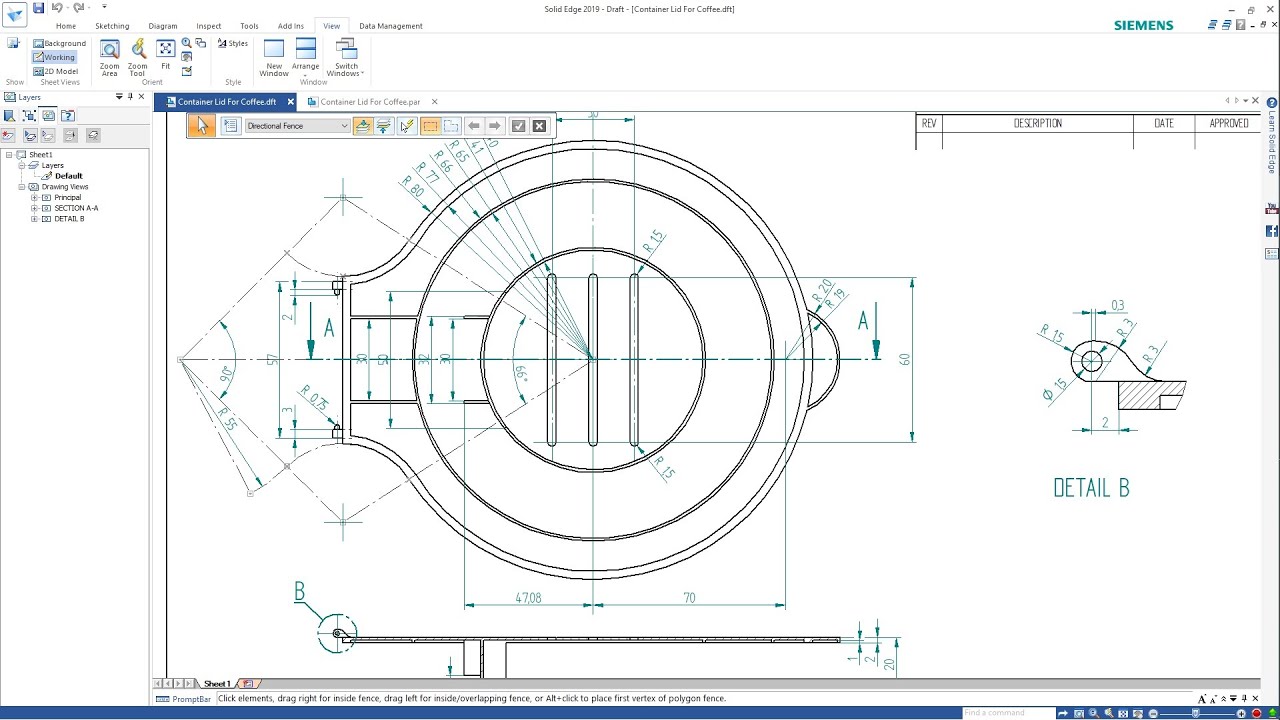Click the zoom slider in status bar
Screen dimensions: 1280x720
click(x=1196, y=713)
